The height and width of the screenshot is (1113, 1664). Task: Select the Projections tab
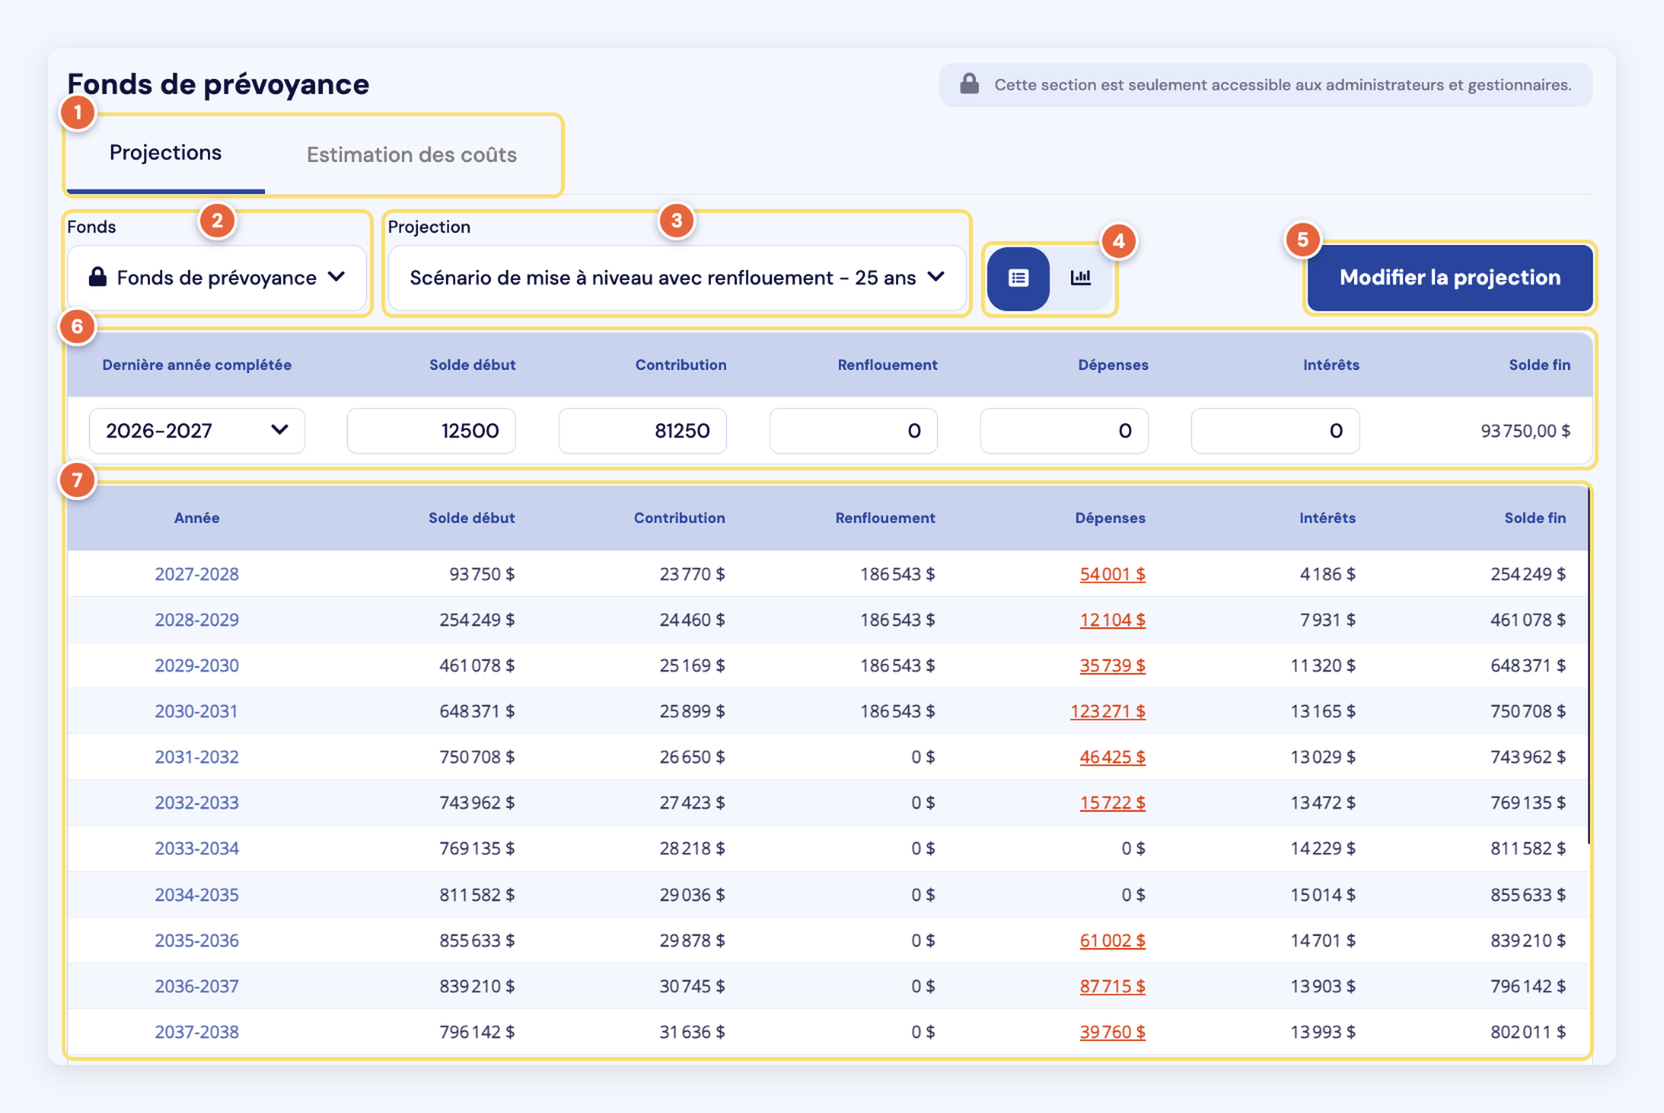click(x=166, y=153)
